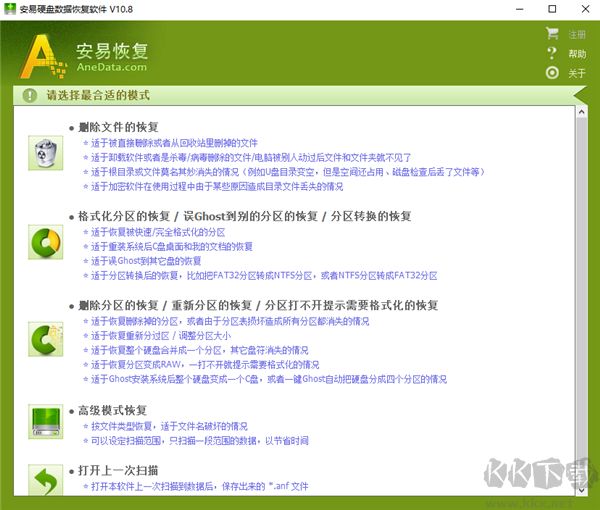600x510 pixels.
Task: Click the shopping cart register icon
Action: [x=552, y=34]
